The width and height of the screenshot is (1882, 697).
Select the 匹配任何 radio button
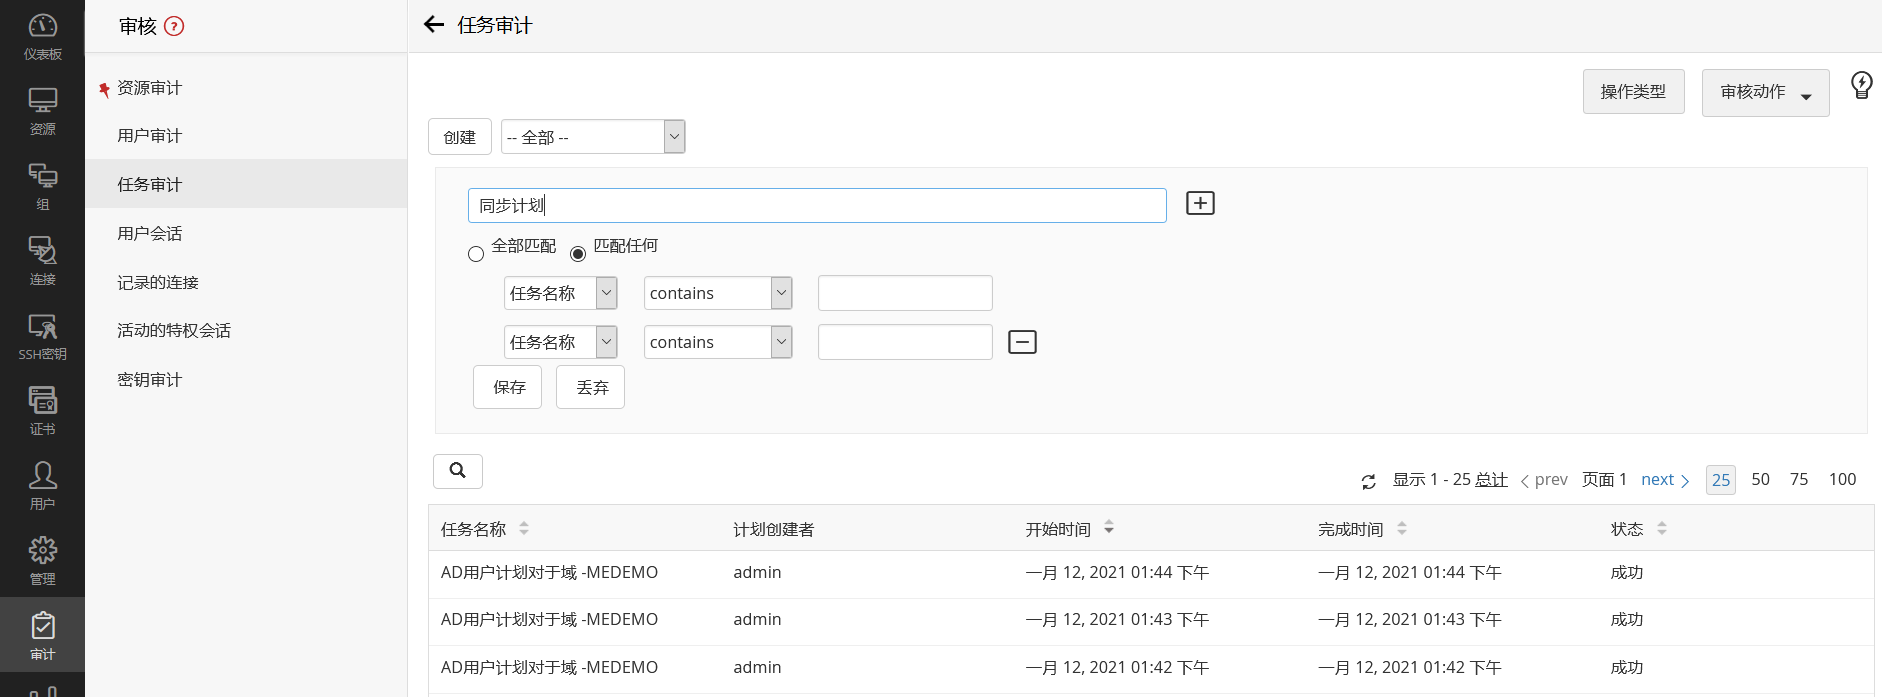click(x=578, y=254)
